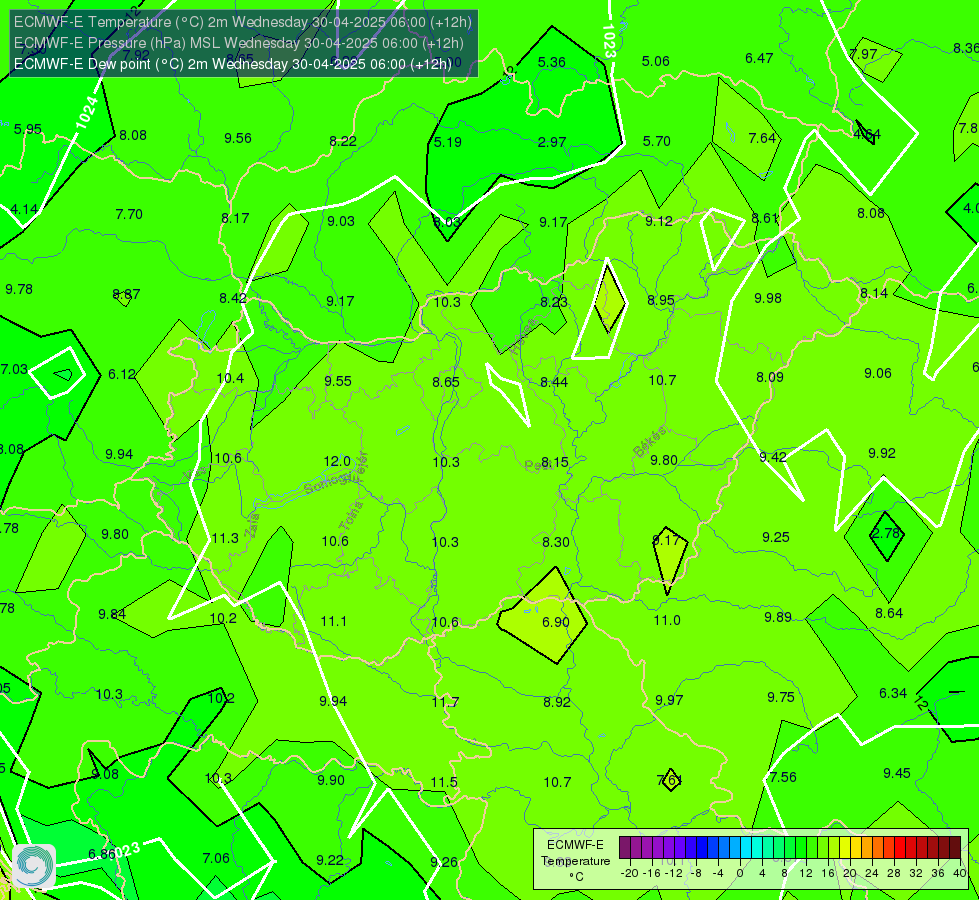
Task: Click the temperature value 6.12
Action: pos(122,373)
